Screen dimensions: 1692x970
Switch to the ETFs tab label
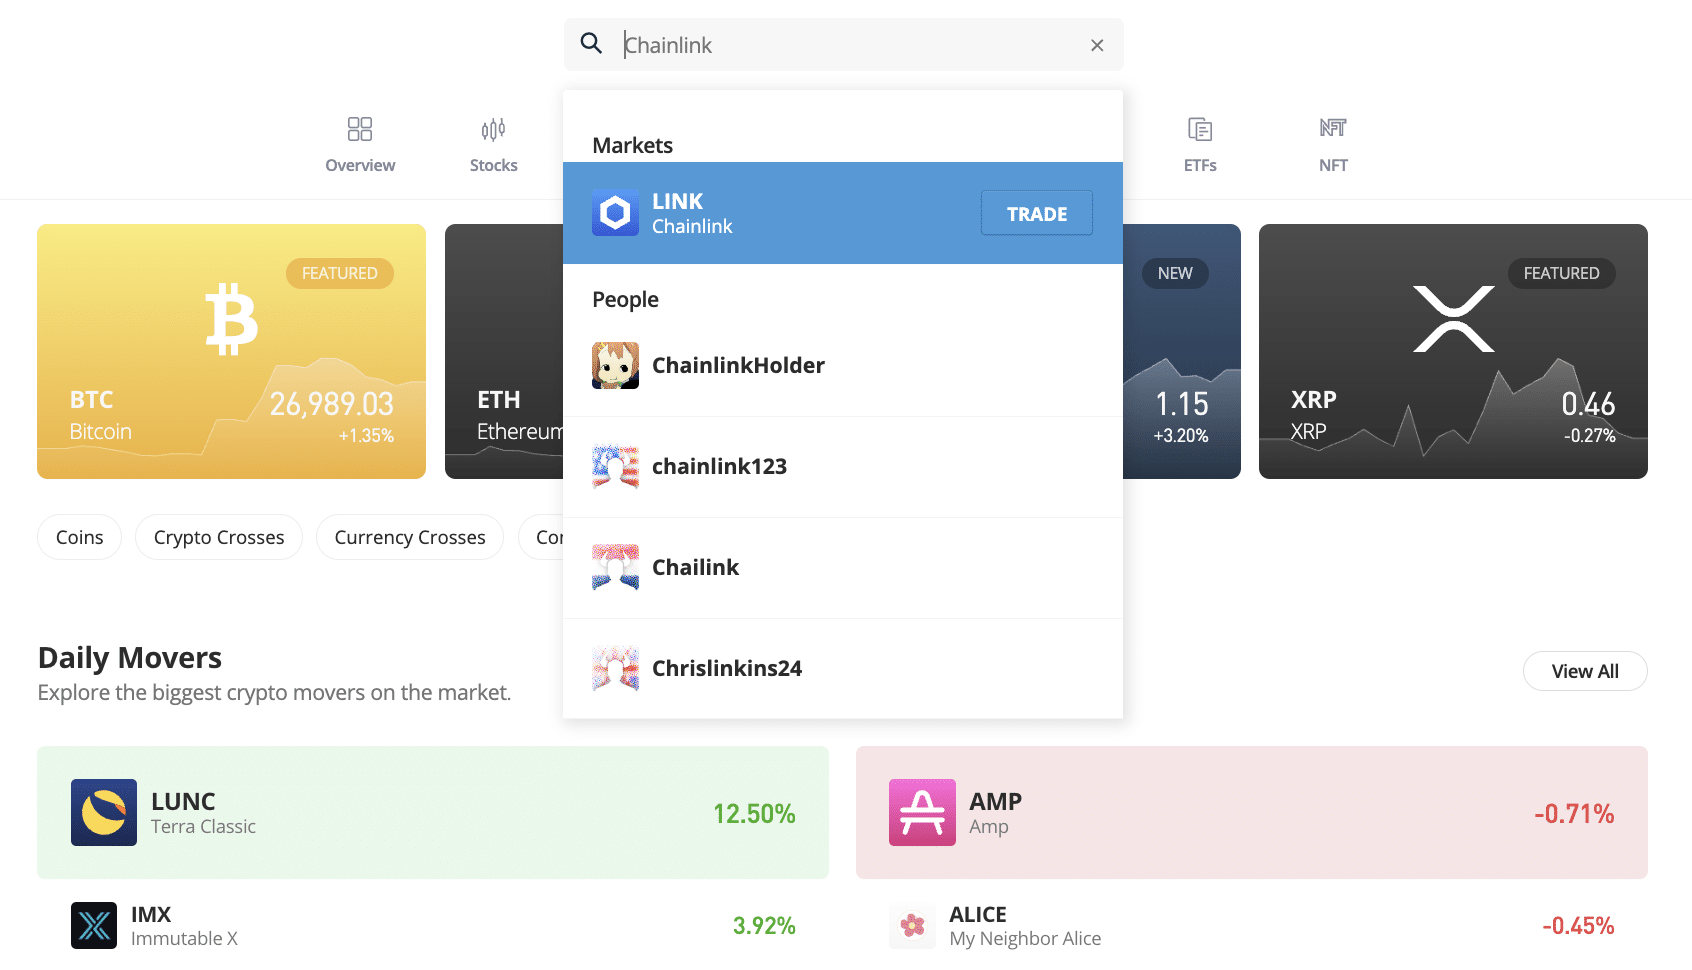pos(1200,165)
